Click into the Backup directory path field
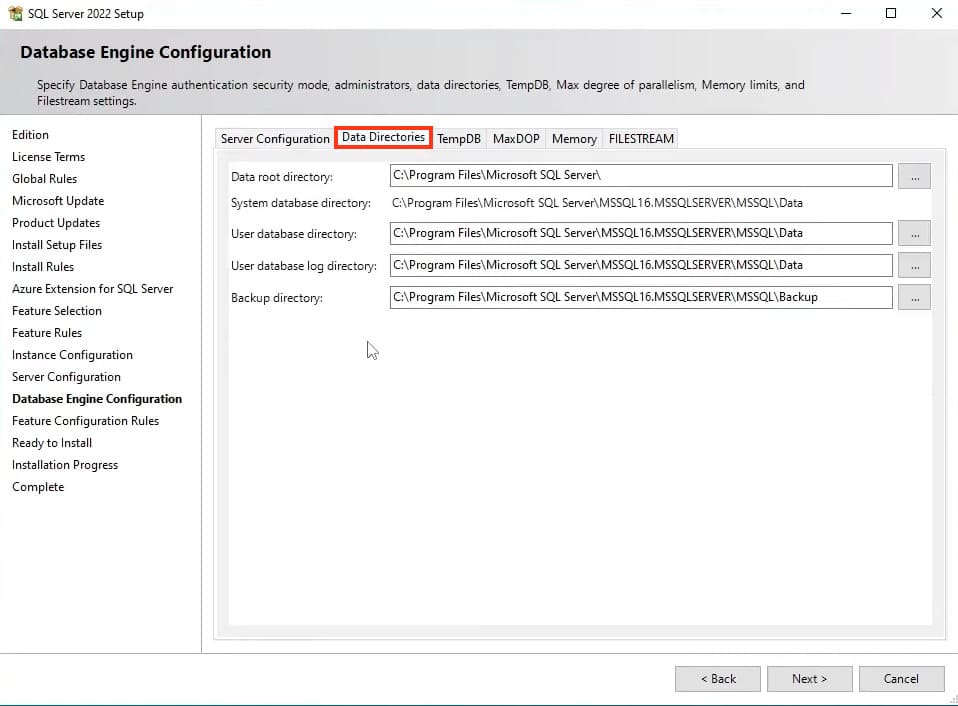958x706 pixels. (640, 297)
